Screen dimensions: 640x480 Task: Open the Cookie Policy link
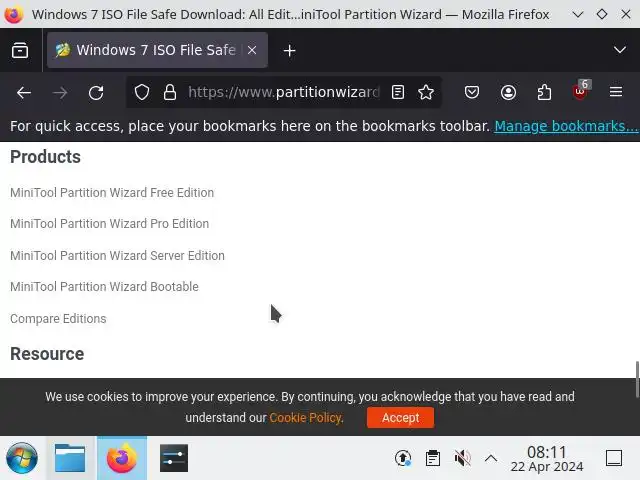306,418
